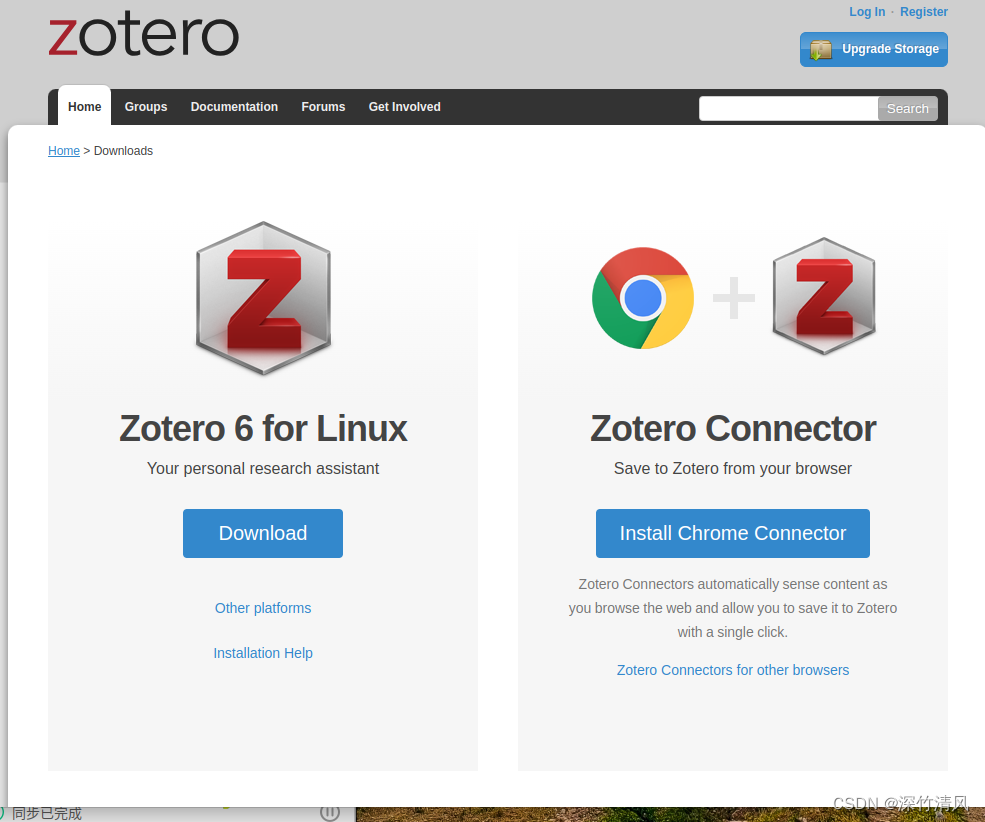
Task: Open the Documentation page
Action: click(x=234, y=106)
